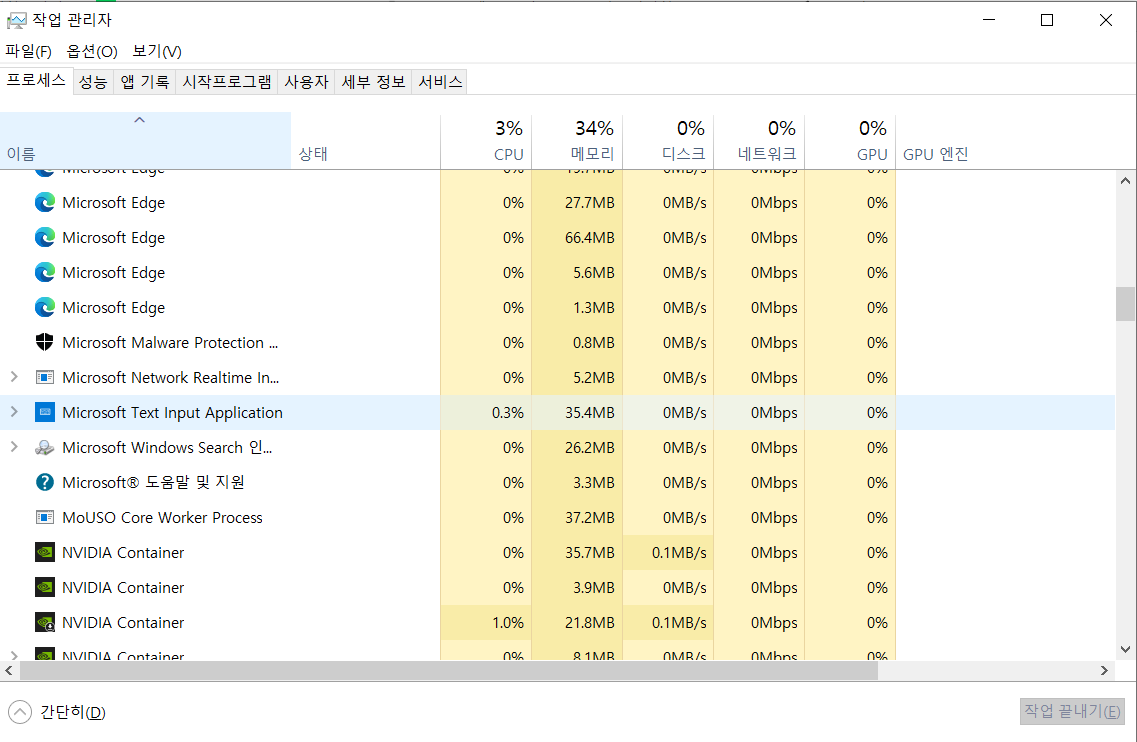Open the 파일(F) menu

29,51
